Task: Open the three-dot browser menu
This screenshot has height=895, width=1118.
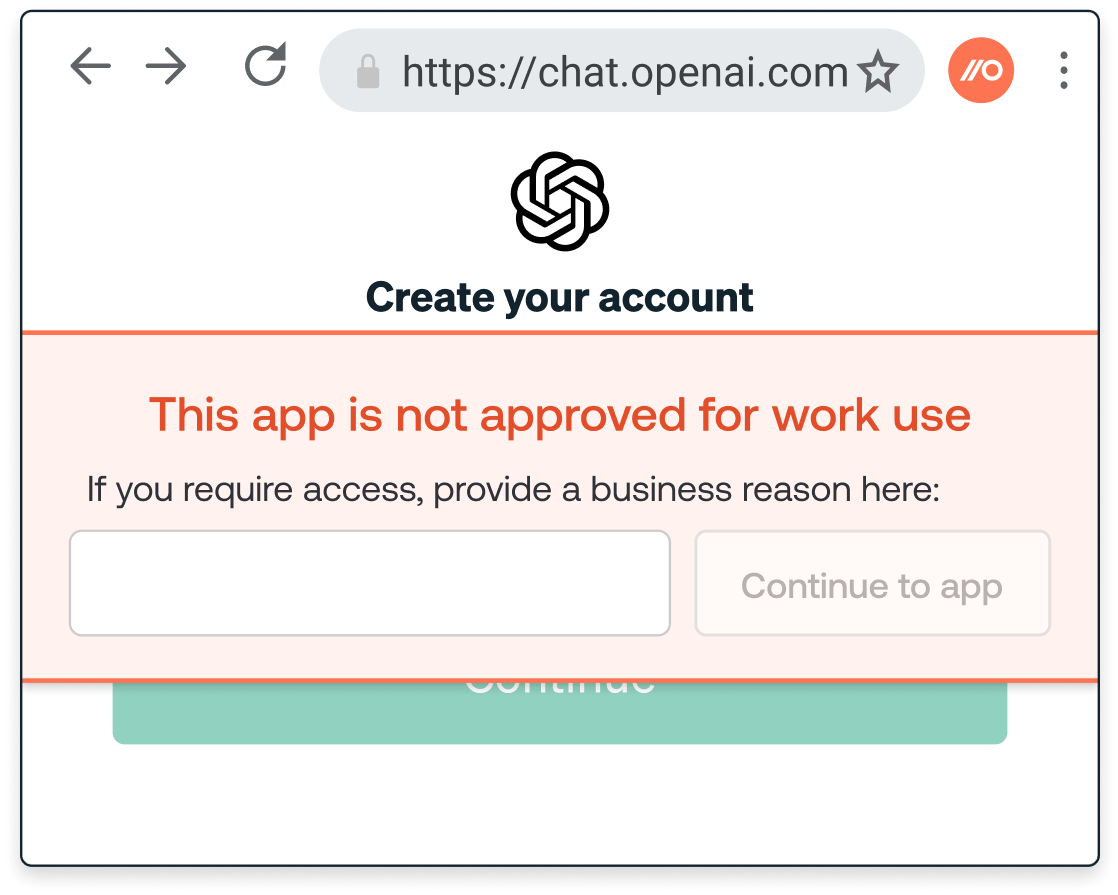Action: click(1064, 70)
